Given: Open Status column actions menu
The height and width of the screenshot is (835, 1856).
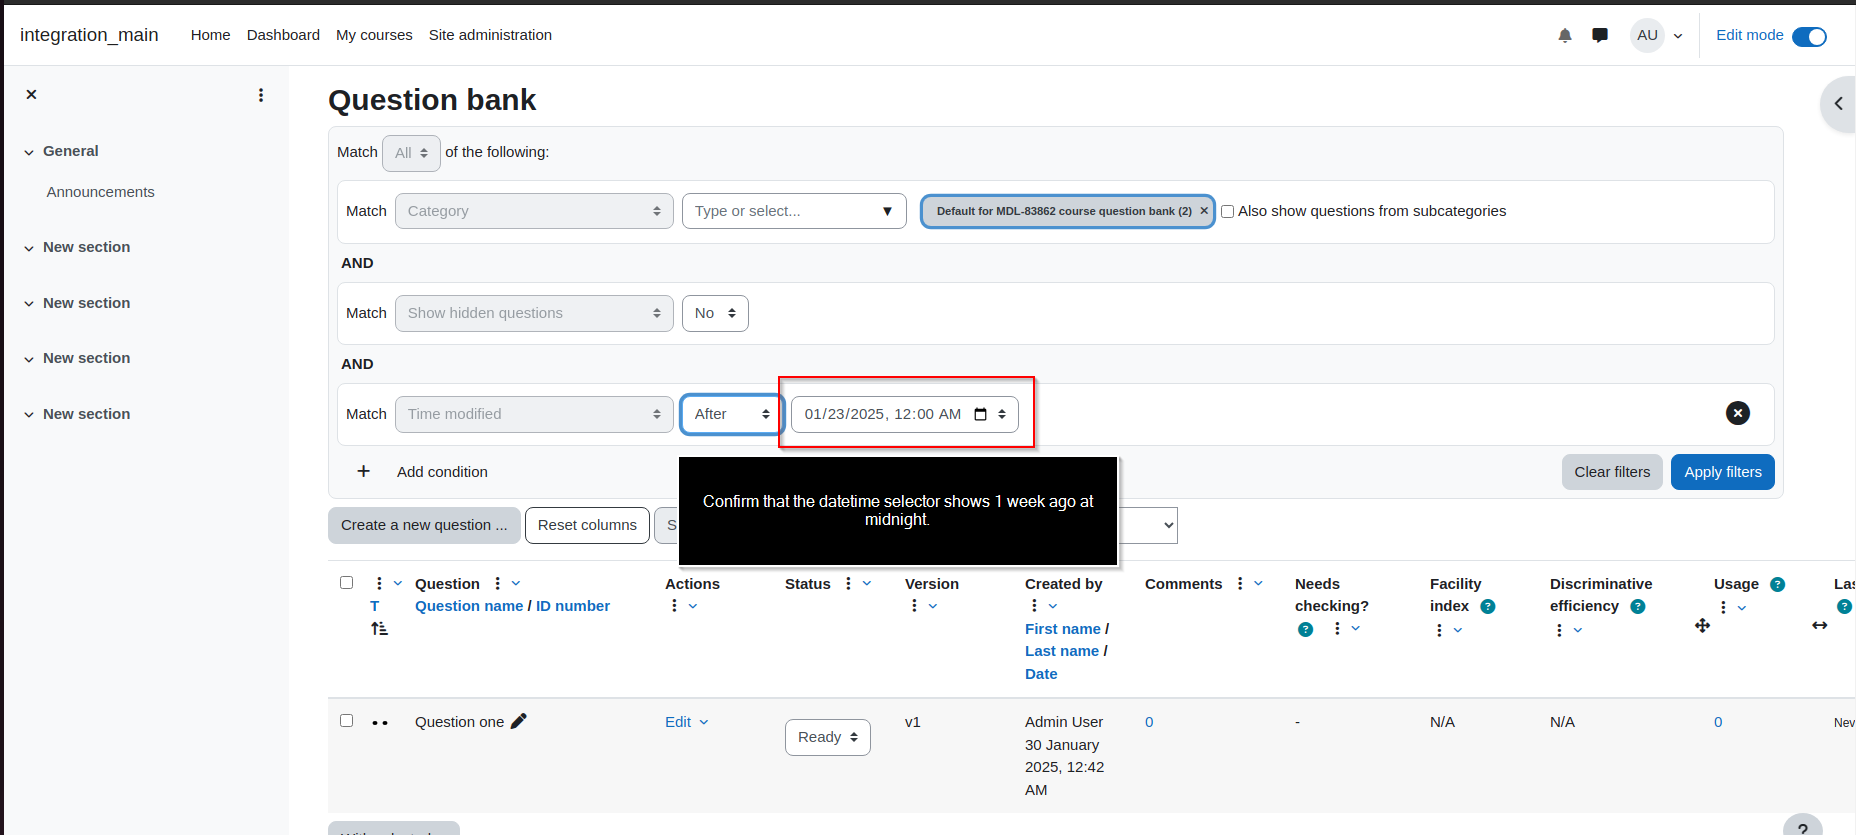Looking at the screenshot, I should (857, 583).
